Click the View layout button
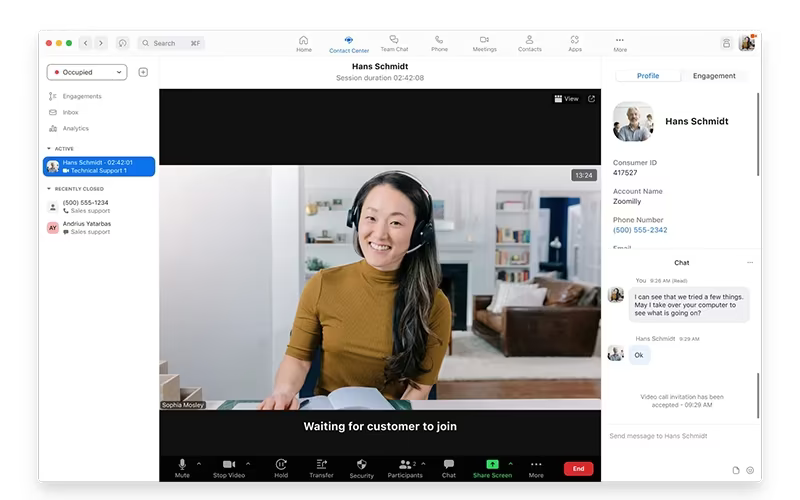The height and width of the screenshot is (500, 800). pos(566,99)
